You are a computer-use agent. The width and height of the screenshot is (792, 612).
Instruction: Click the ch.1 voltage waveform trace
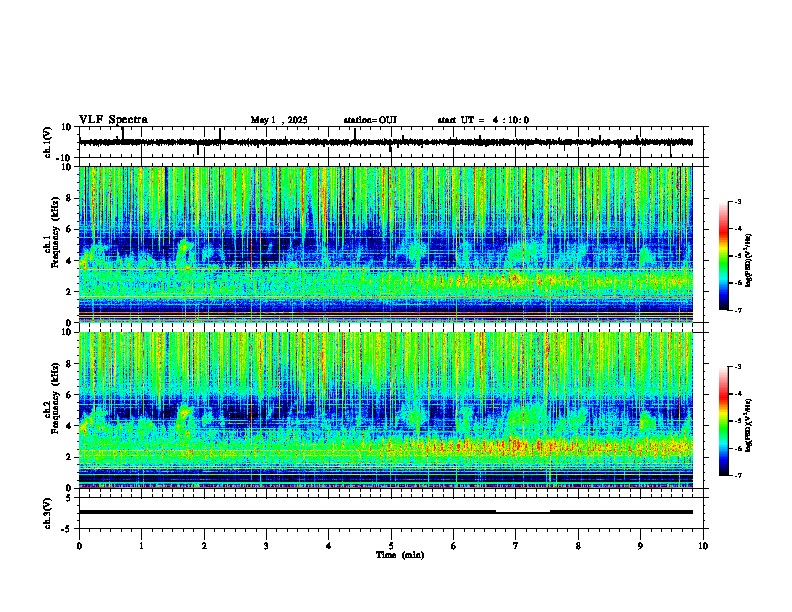[x=386, y=142]
